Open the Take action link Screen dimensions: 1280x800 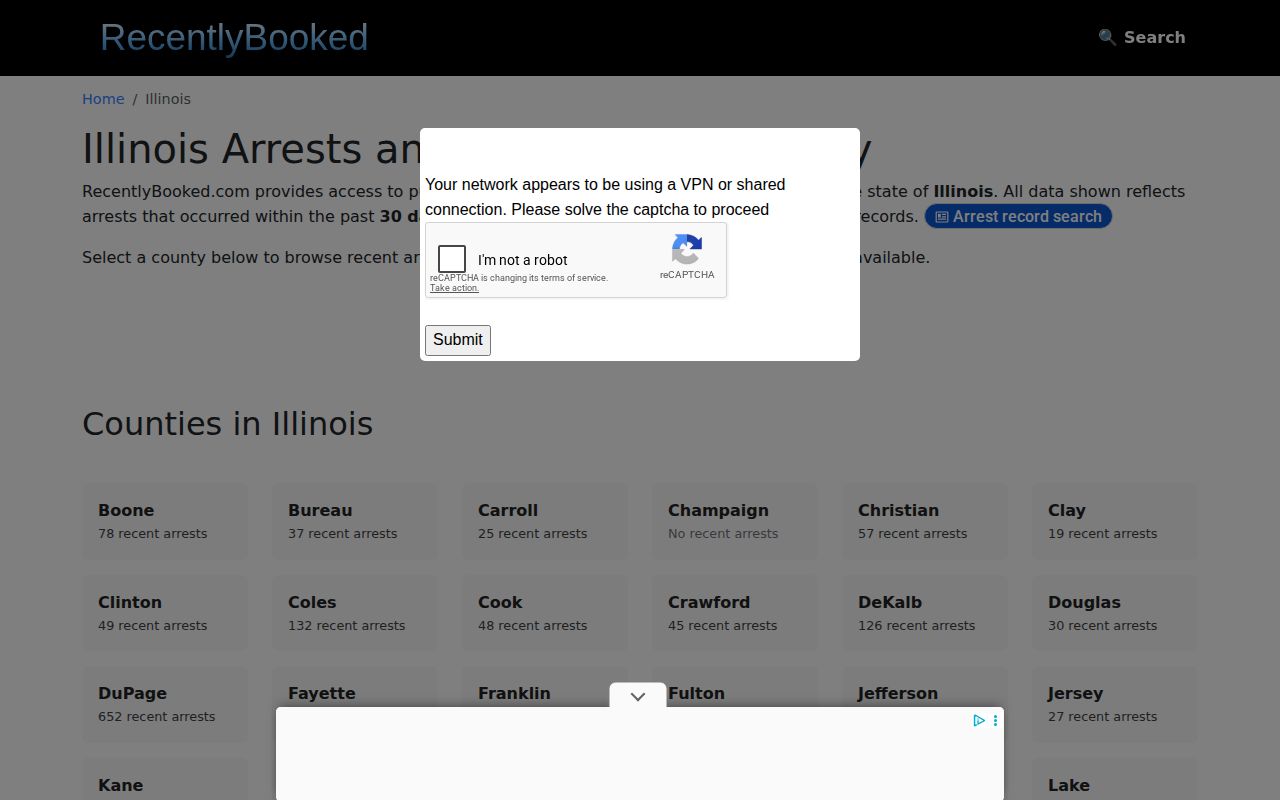(454, 288)
